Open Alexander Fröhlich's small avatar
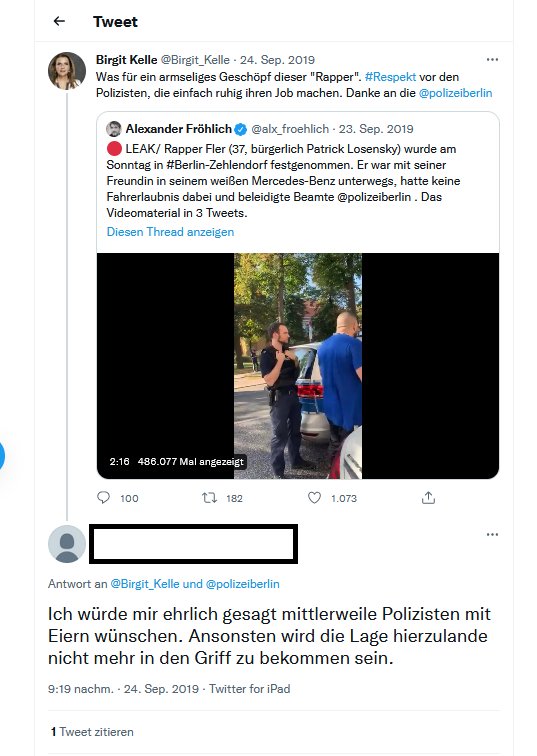 [114, 129]
